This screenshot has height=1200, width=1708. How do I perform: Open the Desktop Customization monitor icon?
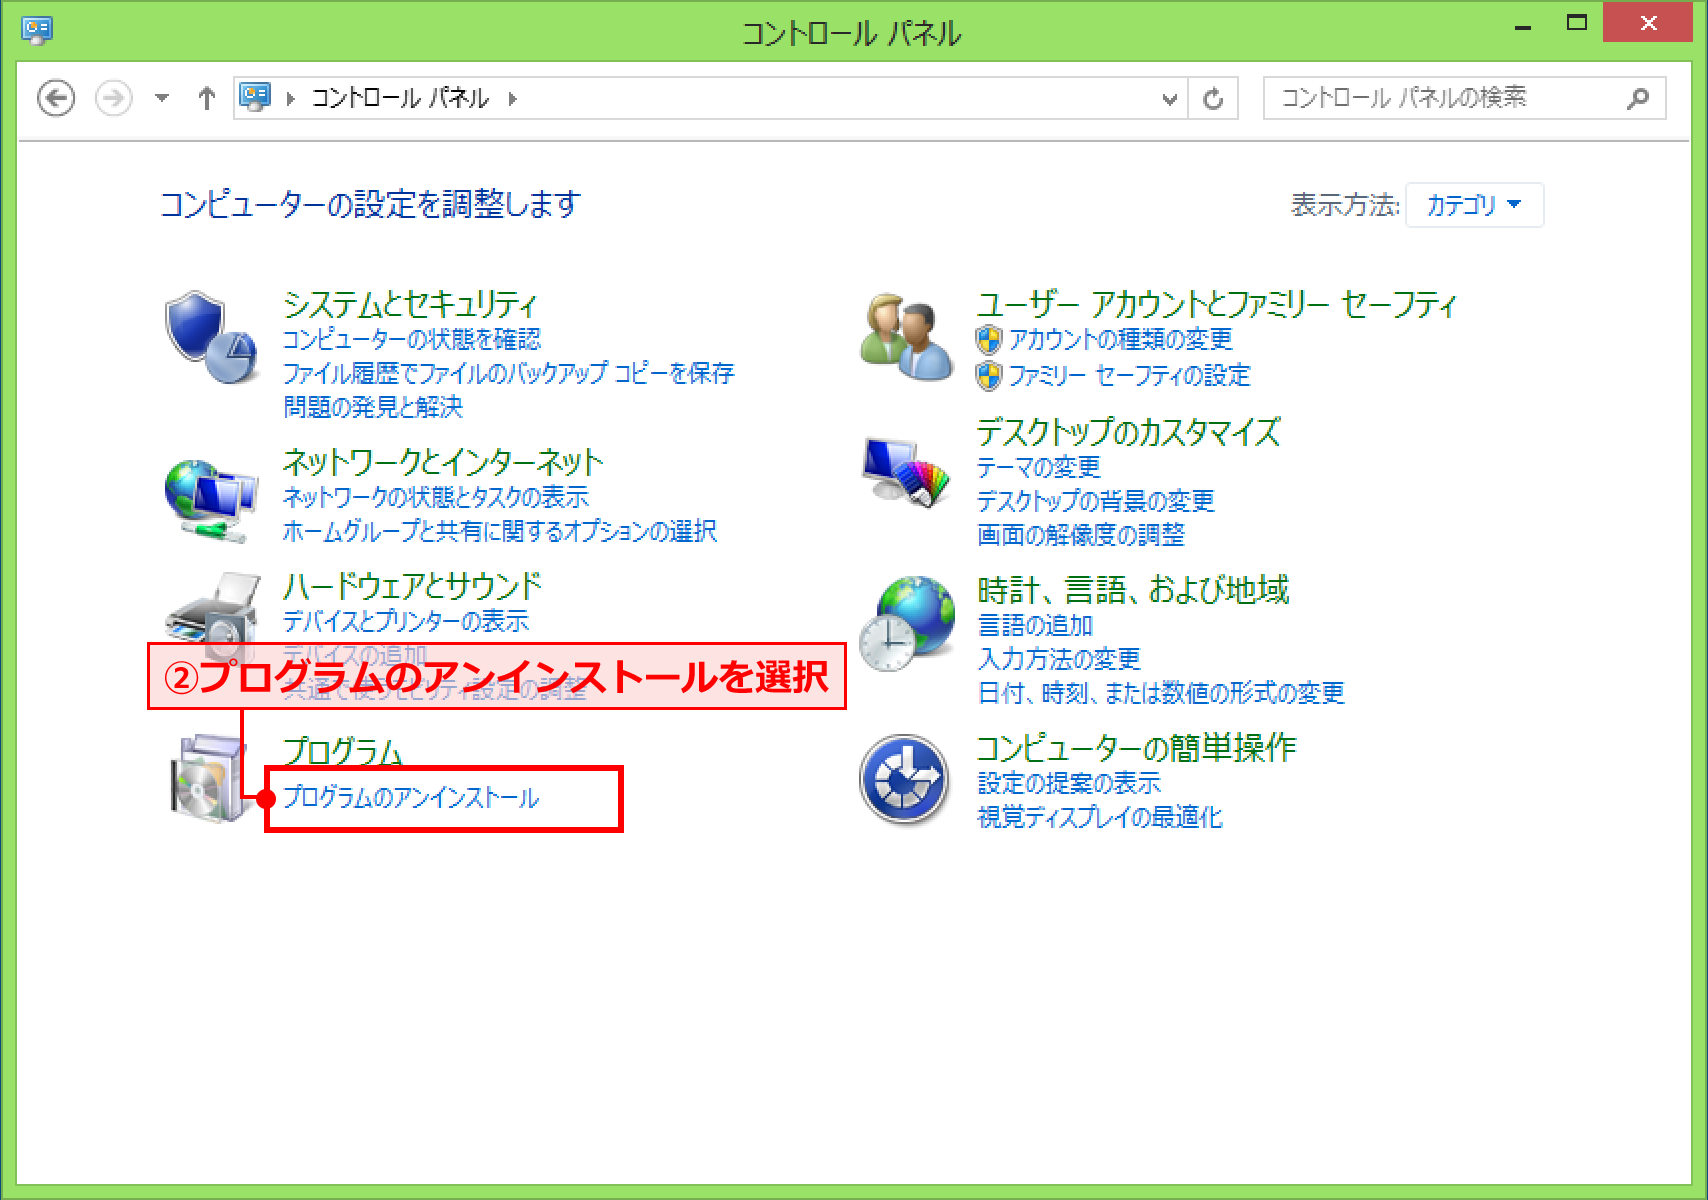pyautogui.click(x=906, y=473)
